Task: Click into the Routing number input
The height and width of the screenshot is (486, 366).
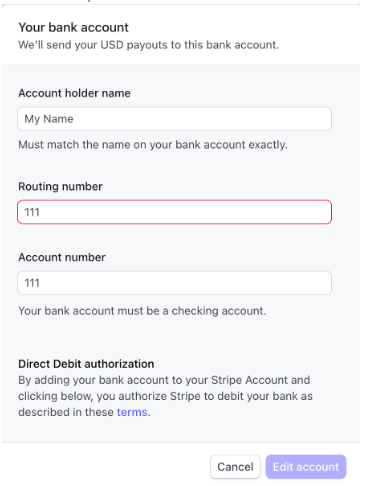Action: (174, 212)
